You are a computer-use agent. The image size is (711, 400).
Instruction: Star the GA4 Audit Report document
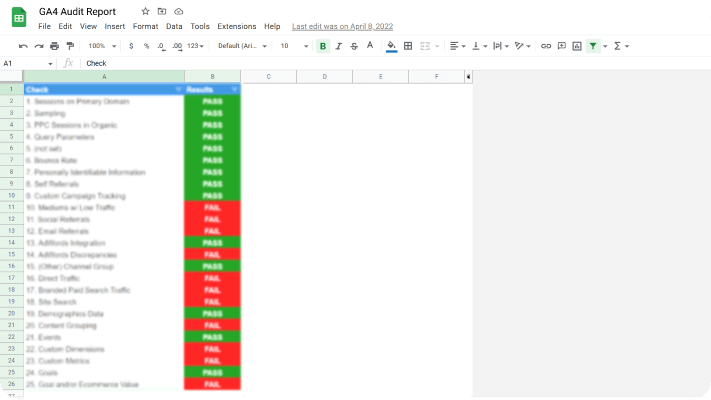(145, 11)
